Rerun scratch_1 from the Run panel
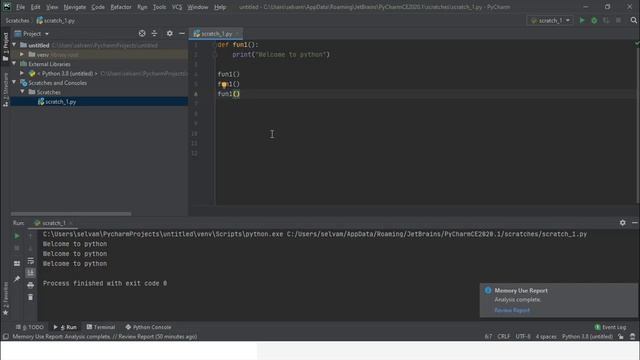This screenshot has width=640, height=360. pyautogui.click(x=17, y=236)
